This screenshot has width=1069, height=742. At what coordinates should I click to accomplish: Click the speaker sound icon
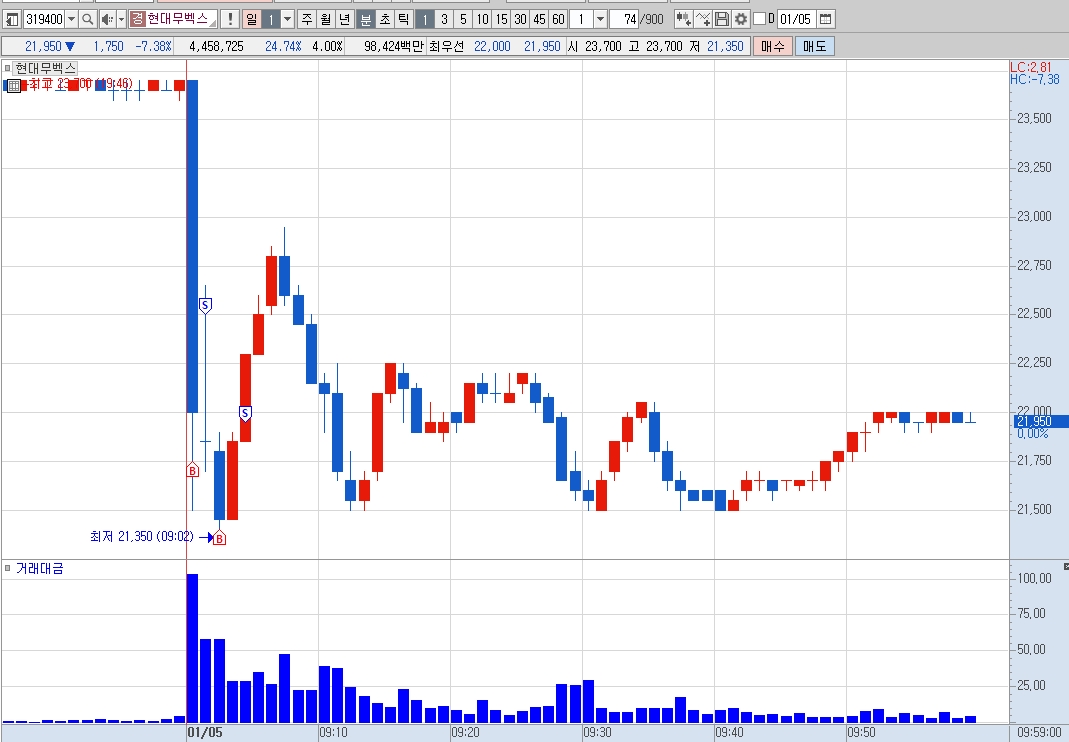107,19
